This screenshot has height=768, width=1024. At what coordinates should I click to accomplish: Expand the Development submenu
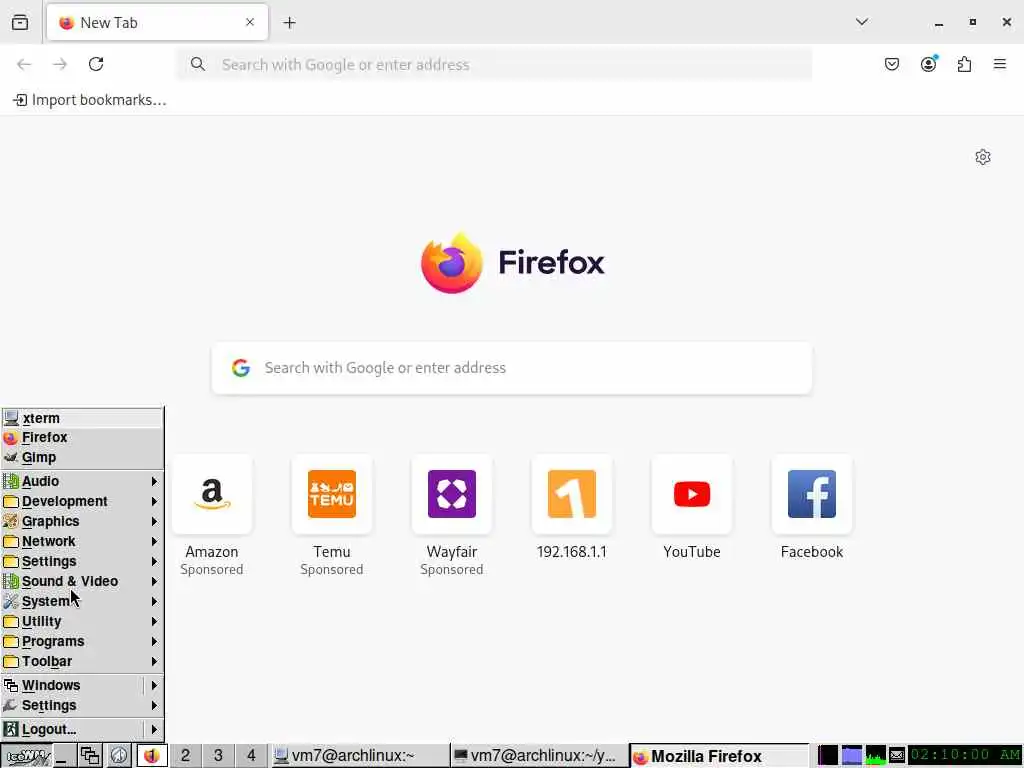[x=82, y=502]
